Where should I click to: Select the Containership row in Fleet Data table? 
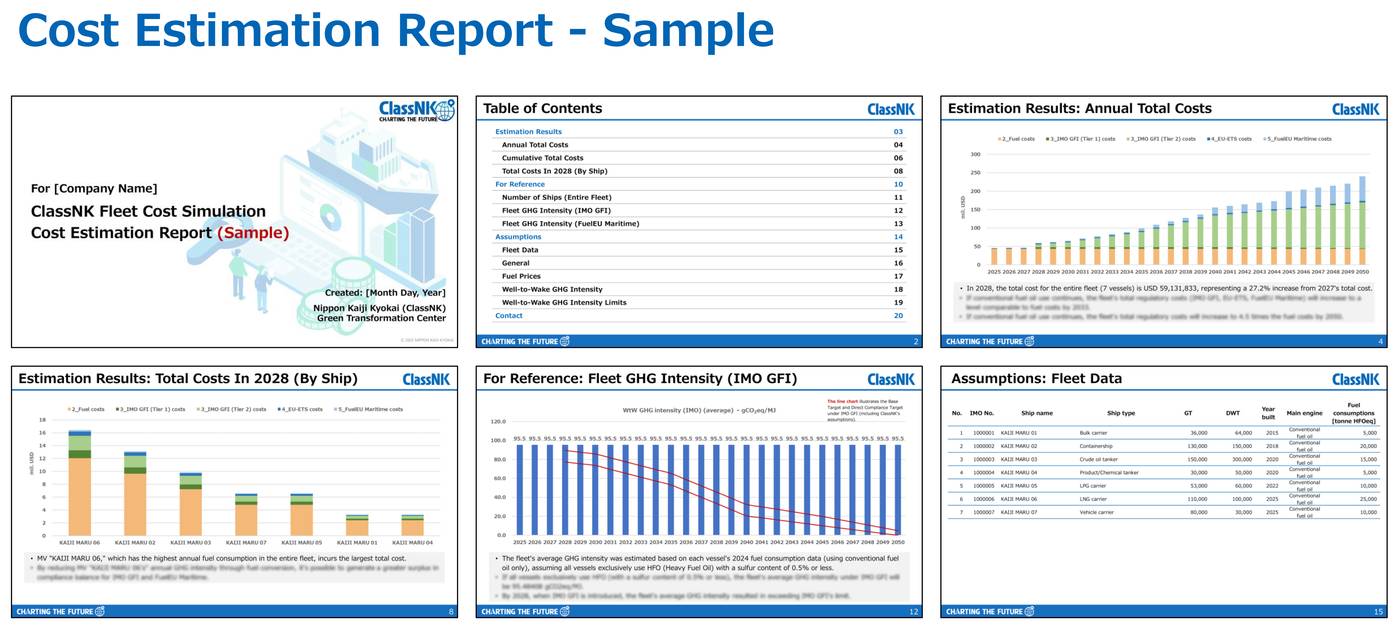(x=1102, y=446)
